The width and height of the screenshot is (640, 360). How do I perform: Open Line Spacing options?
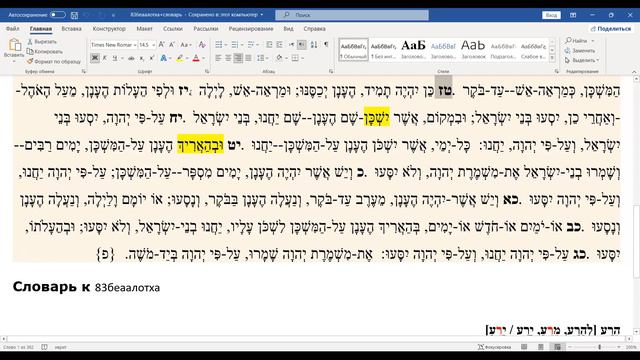tap(261, 58)
